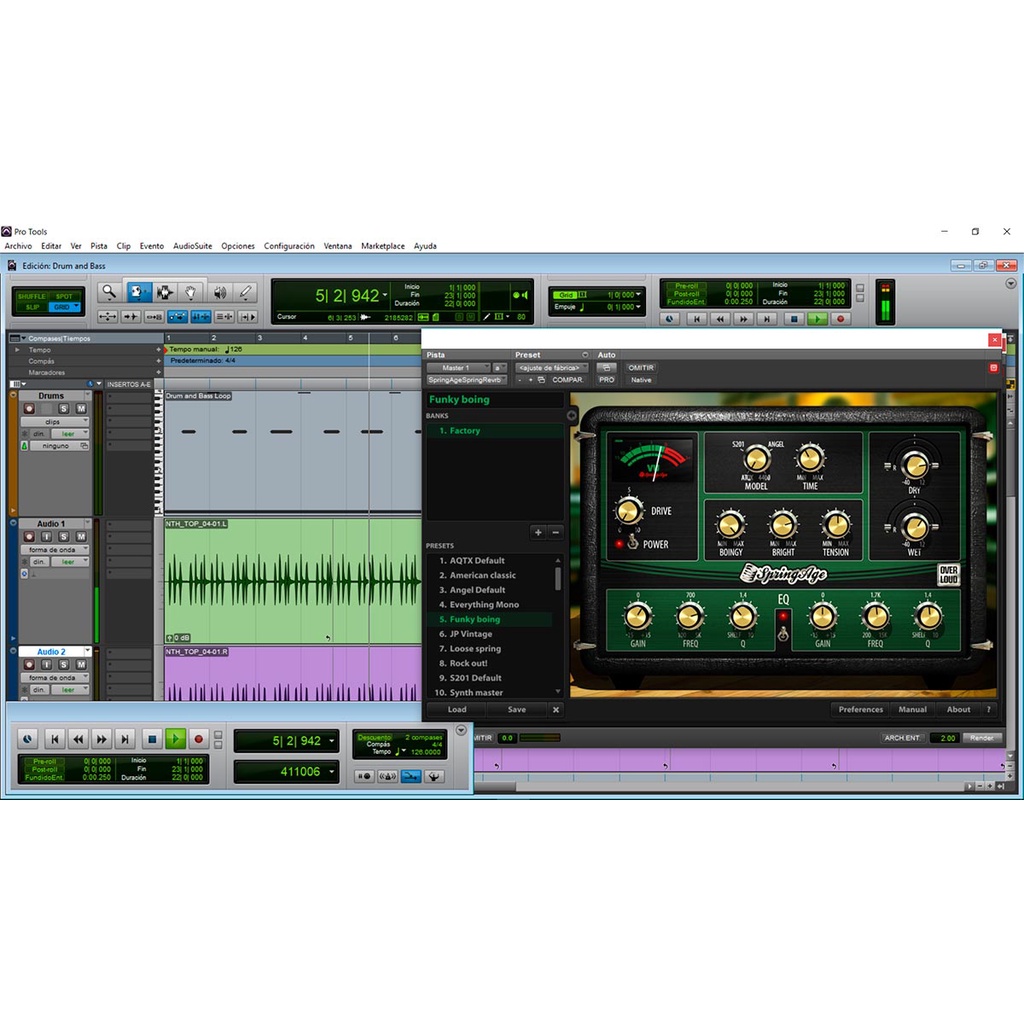The height and width of the screenshot is (1024, 1024).
Task: Select the Zoomer magnifier tool
Action: click(x=109, y=293)
